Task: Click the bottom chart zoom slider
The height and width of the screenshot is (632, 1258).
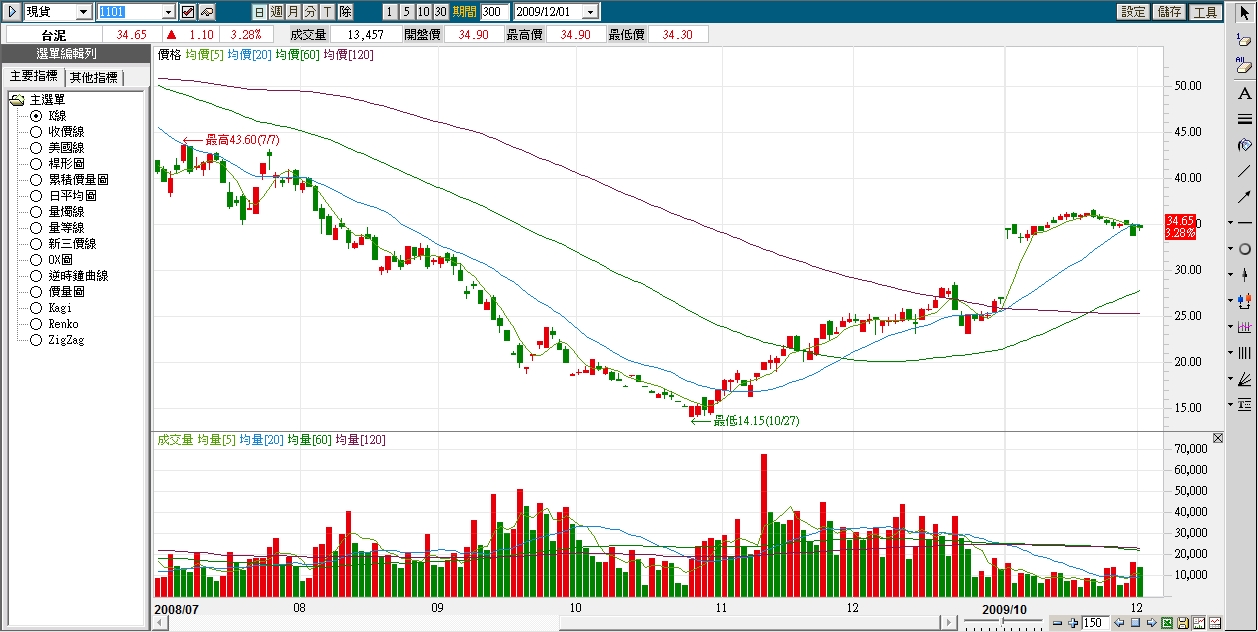Action: 1002,623
